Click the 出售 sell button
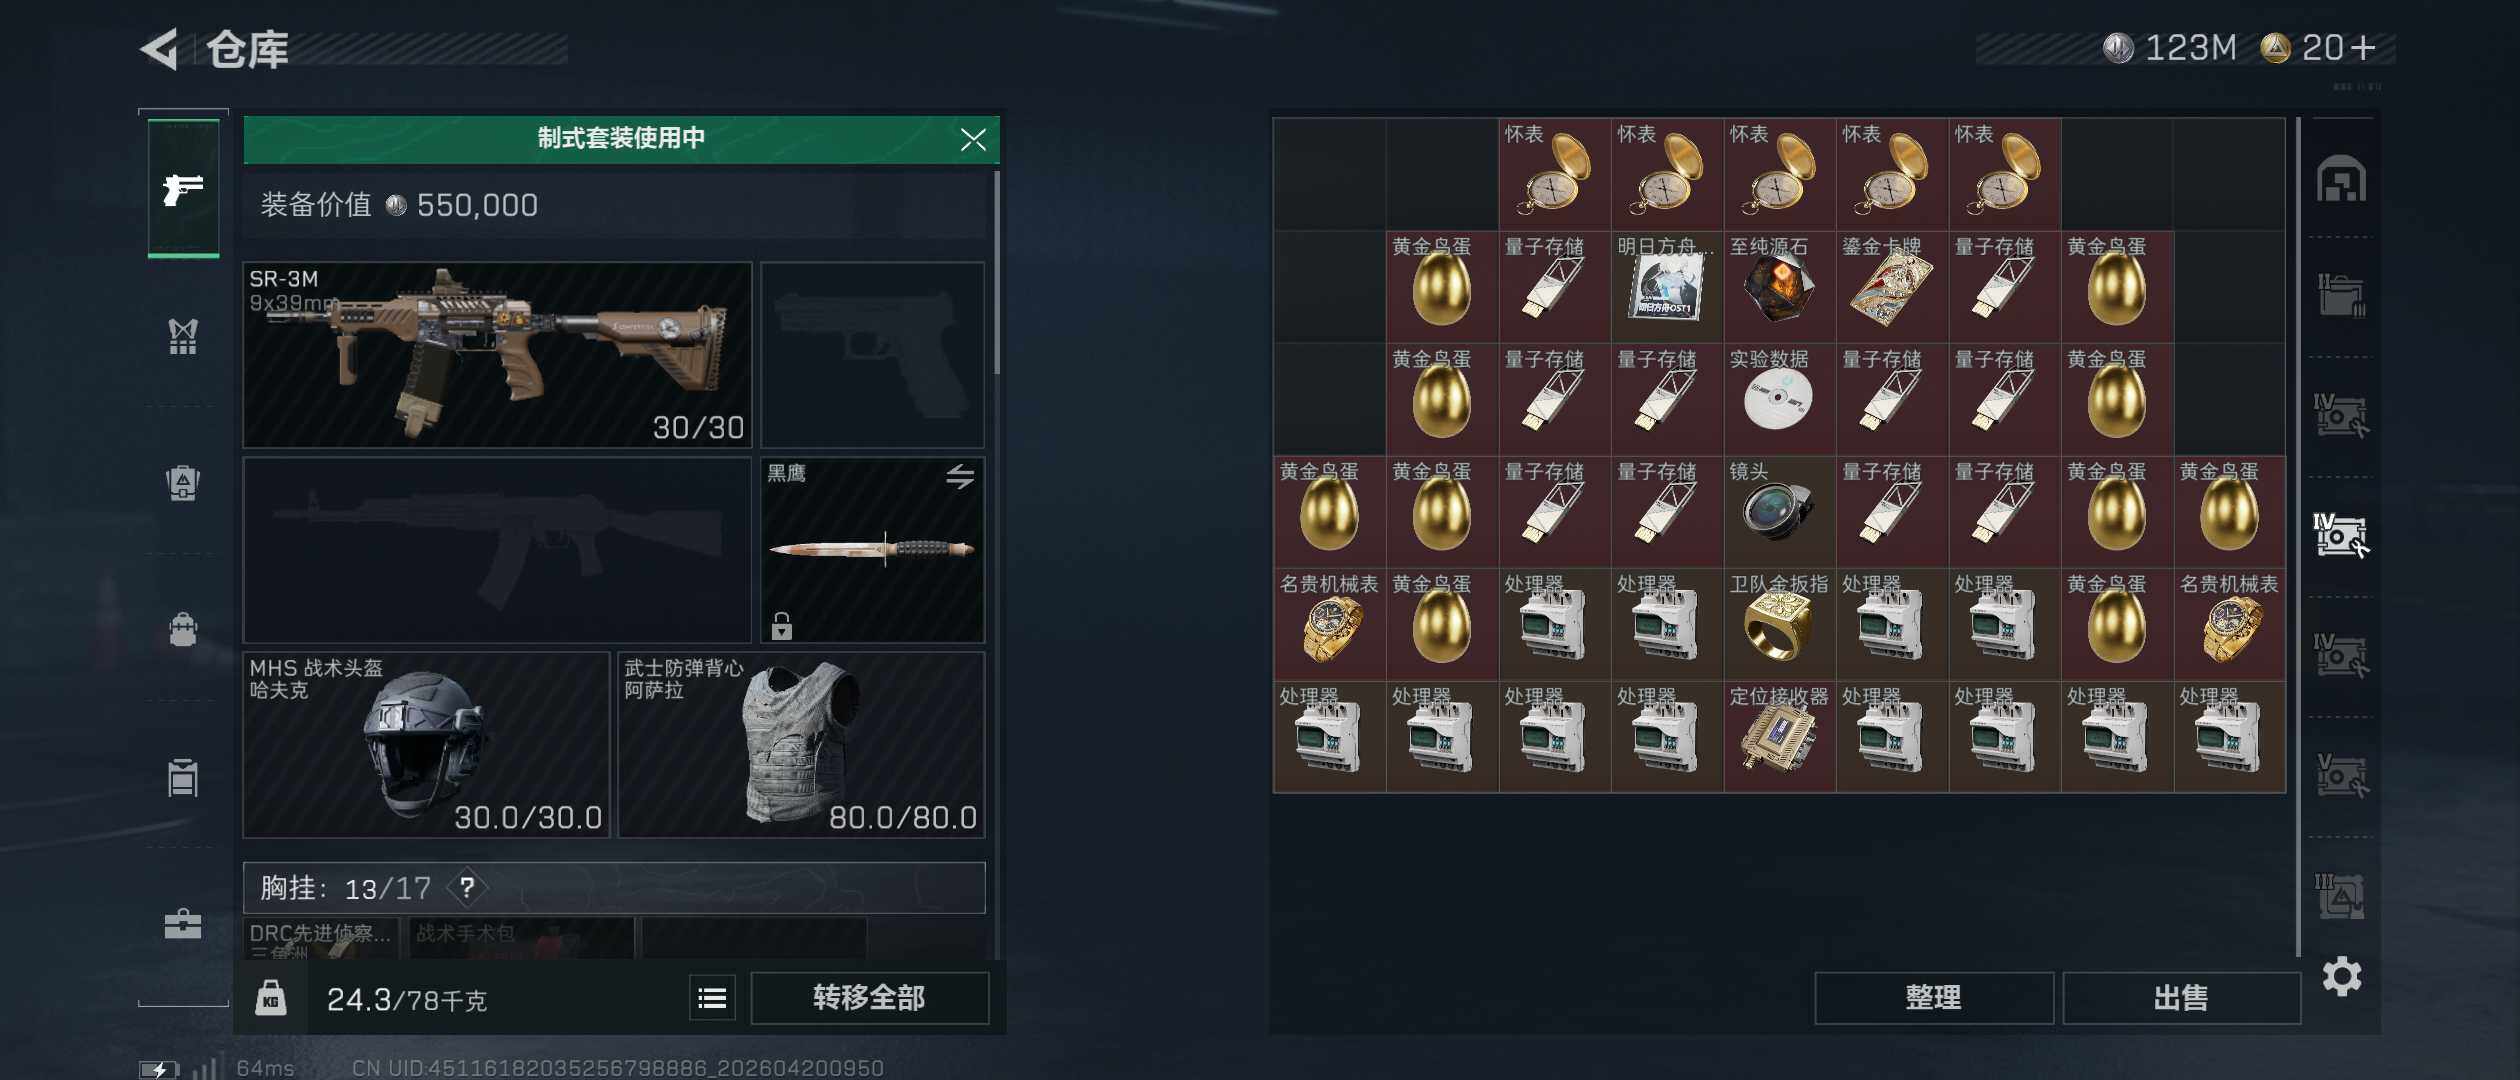Screen dimensions: 2520x1080 (x=2181, y=998)
